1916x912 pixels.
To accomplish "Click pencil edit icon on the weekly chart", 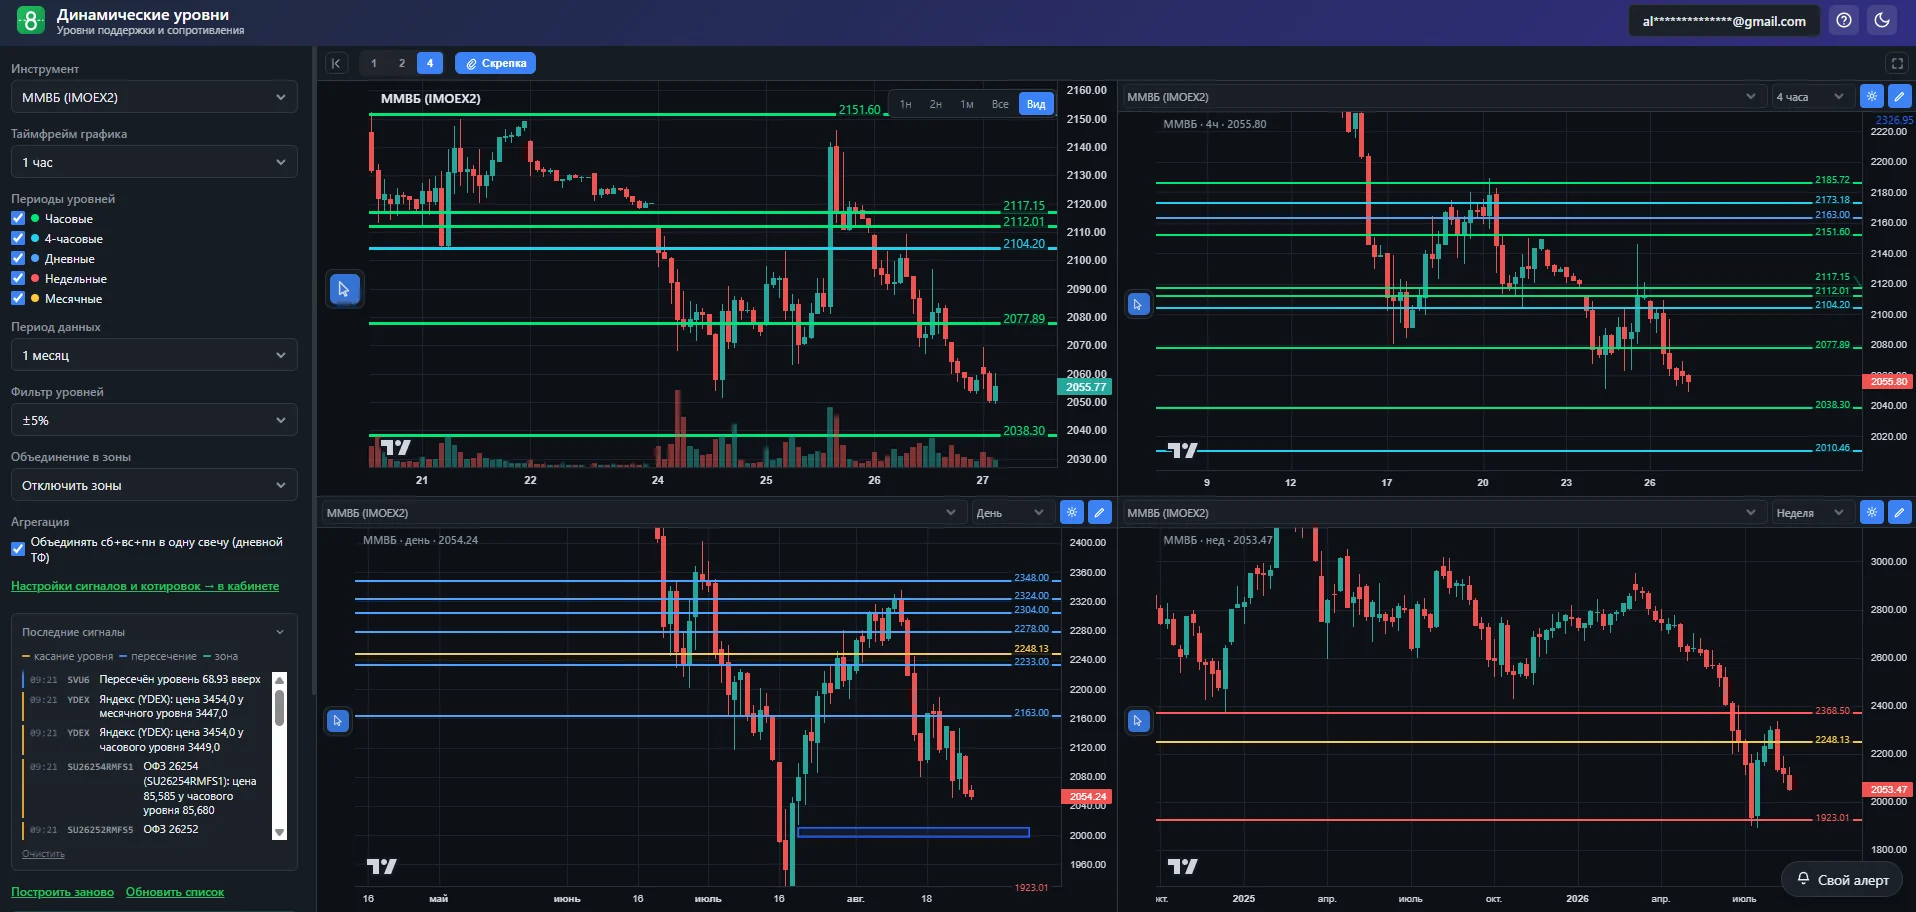I will pos(1899,512).
